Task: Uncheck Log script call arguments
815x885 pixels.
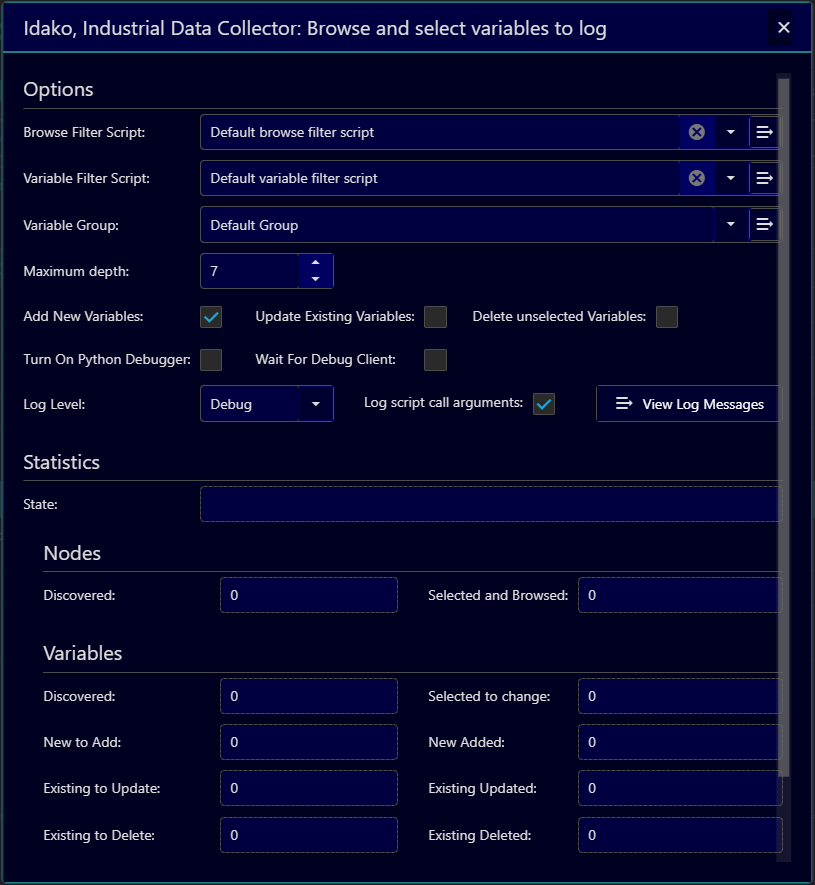Action: [x=544, y=403]
